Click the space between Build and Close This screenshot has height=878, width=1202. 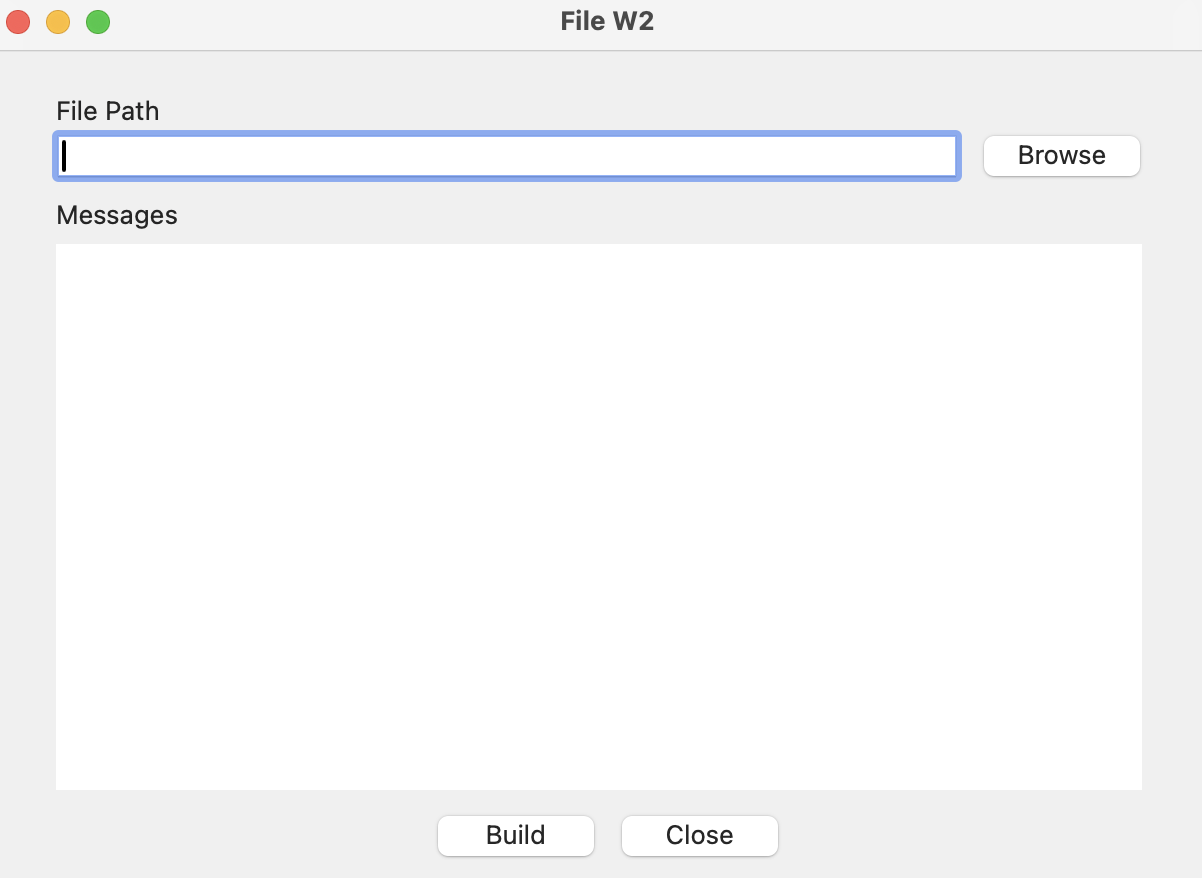(x=608, y=835)
